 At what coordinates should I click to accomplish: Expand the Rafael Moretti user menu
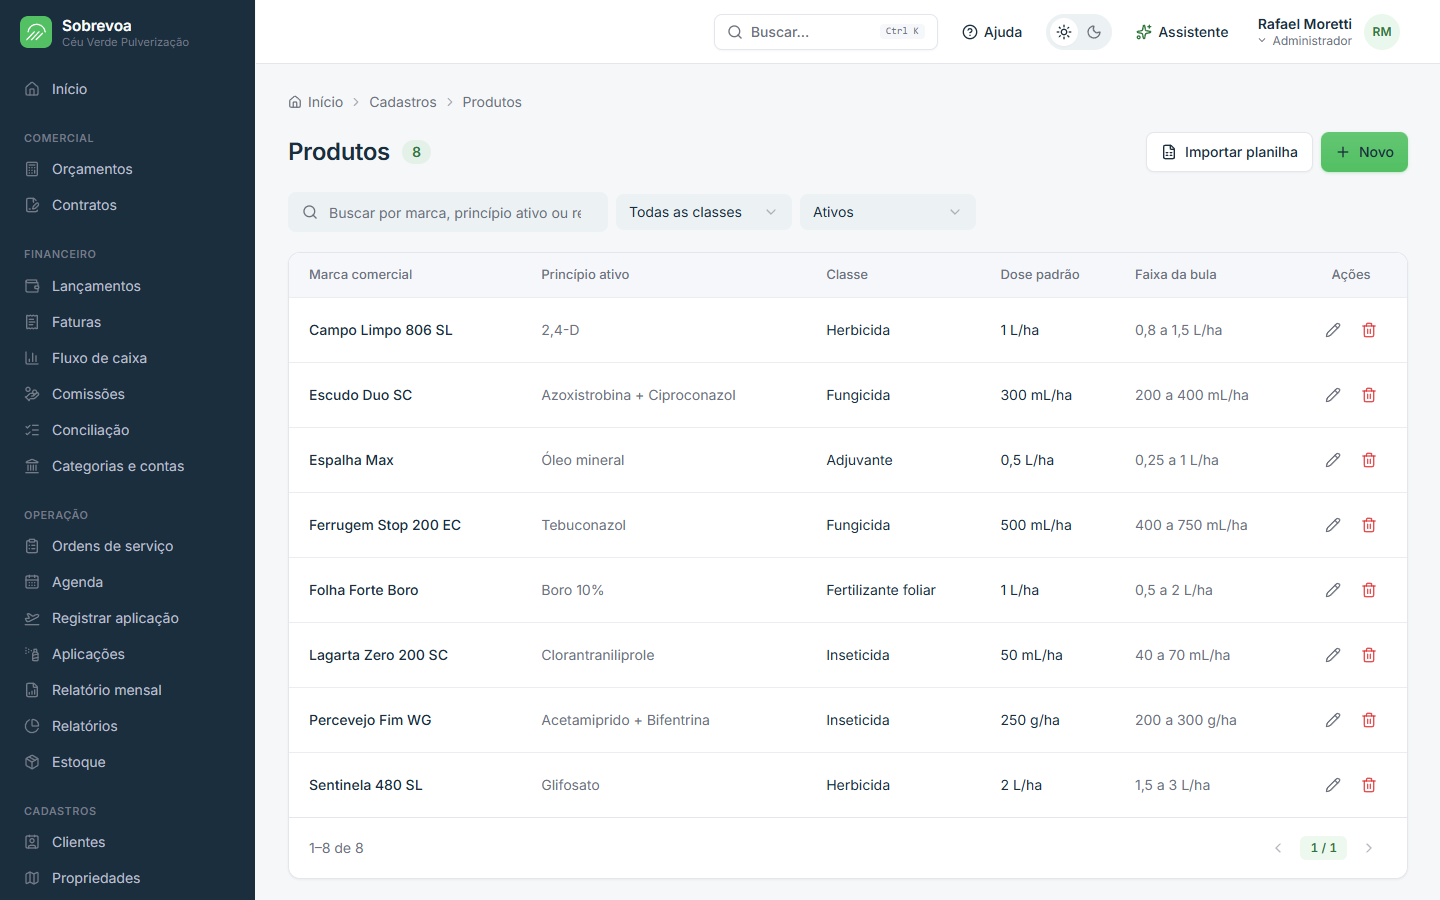tap(1328, 32)
